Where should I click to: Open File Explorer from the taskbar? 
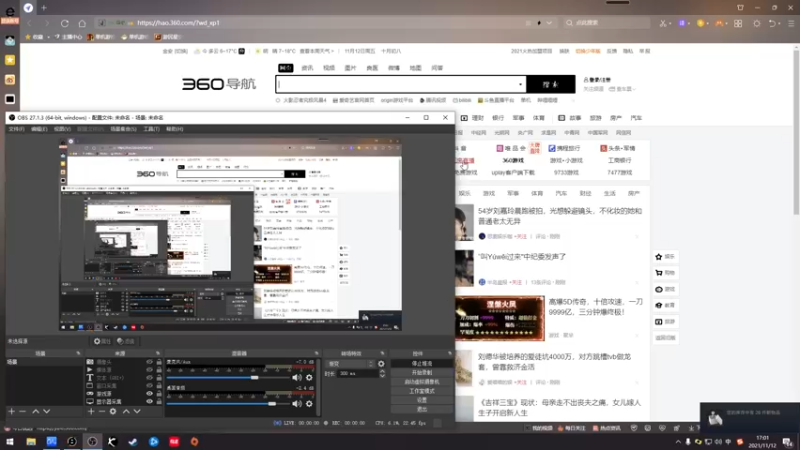[31, 441]
